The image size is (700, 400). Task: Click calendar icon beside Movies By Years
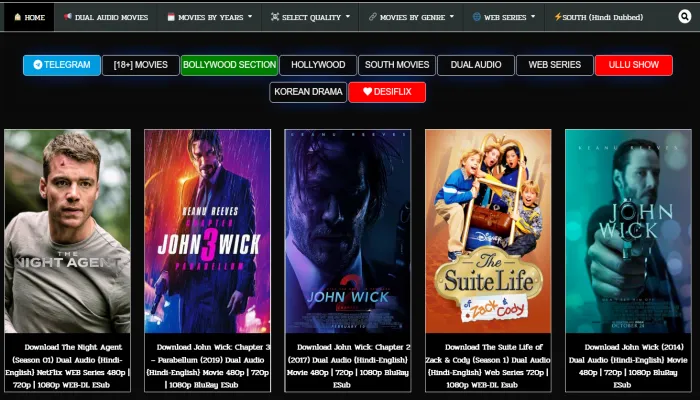point(171,17)
